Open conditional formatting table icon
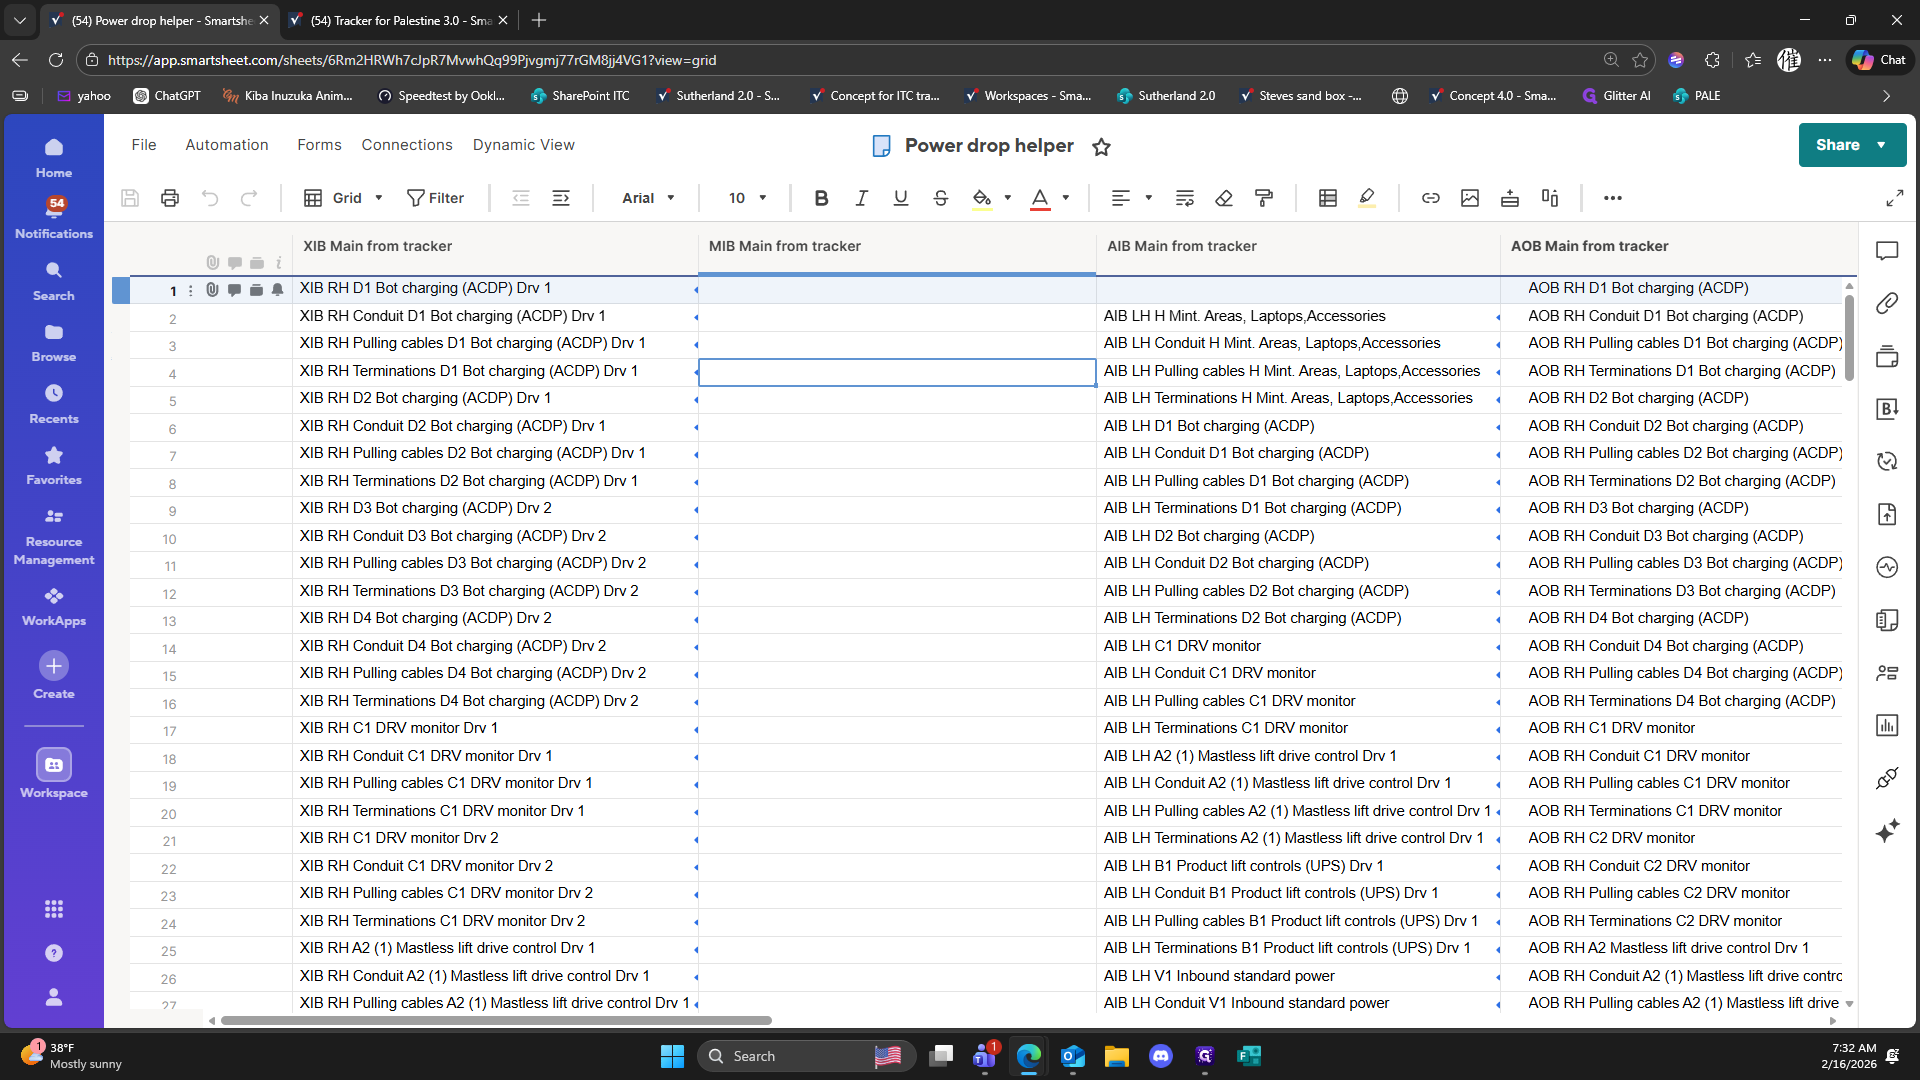The width and height of the screenshot is (1920, 1080). (x=1328, y=198)
